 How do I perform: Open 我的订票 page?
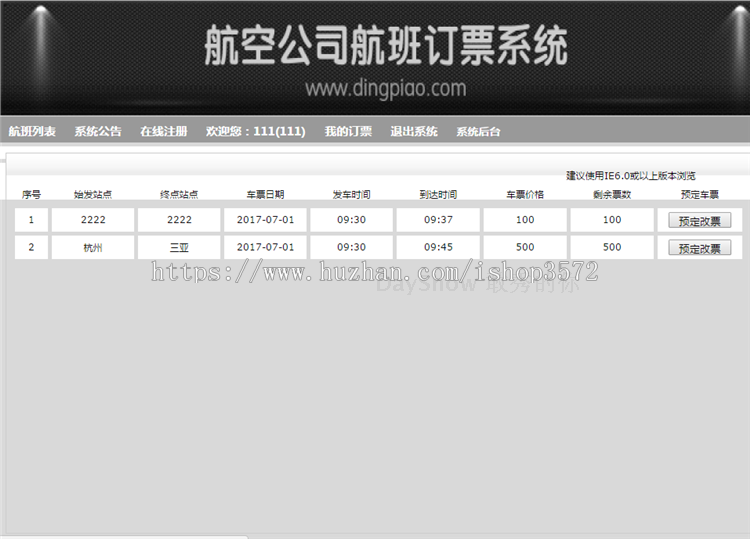click(348, 131)
